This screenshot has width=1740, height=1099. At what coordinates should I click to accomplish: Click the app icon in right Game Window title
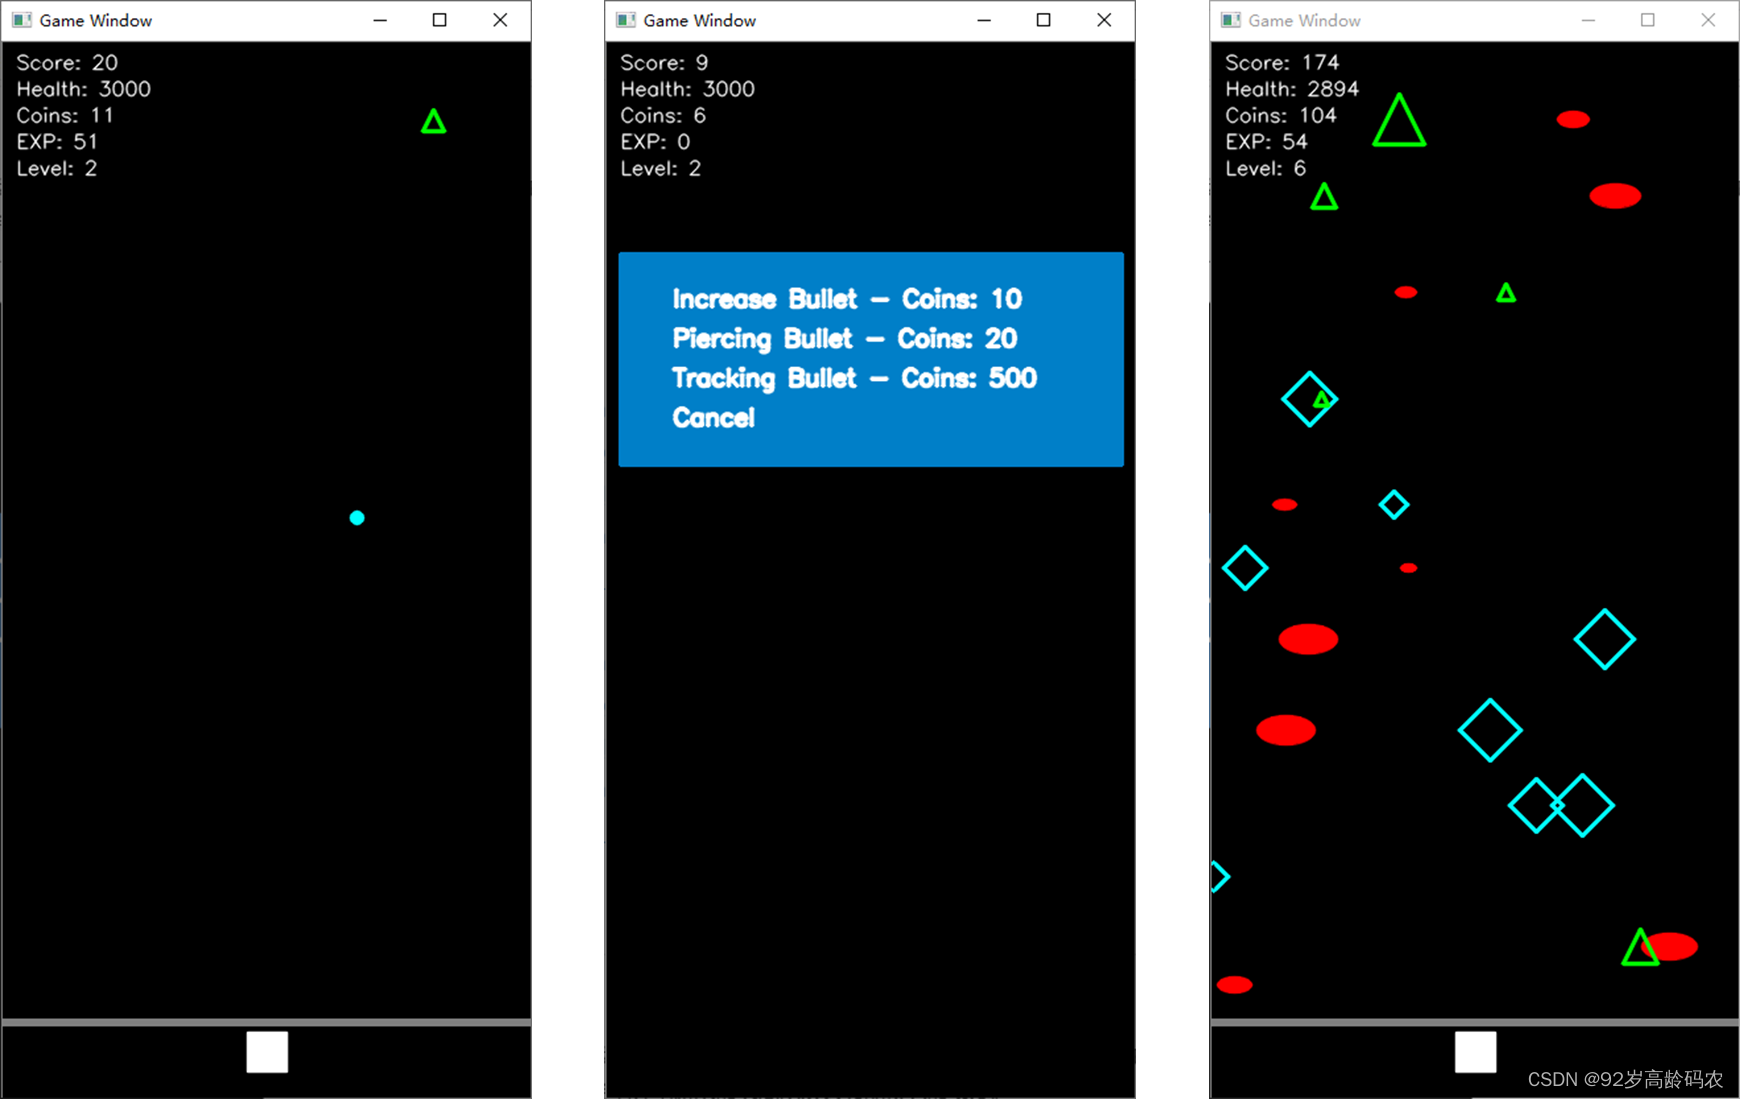[1231, 20]
